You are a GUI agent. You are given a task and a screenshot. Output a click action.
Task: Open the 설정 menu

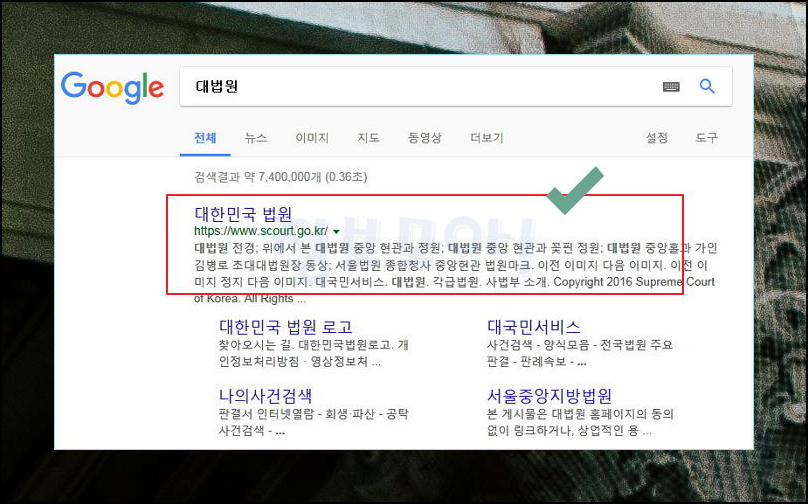tap(657, 138)
